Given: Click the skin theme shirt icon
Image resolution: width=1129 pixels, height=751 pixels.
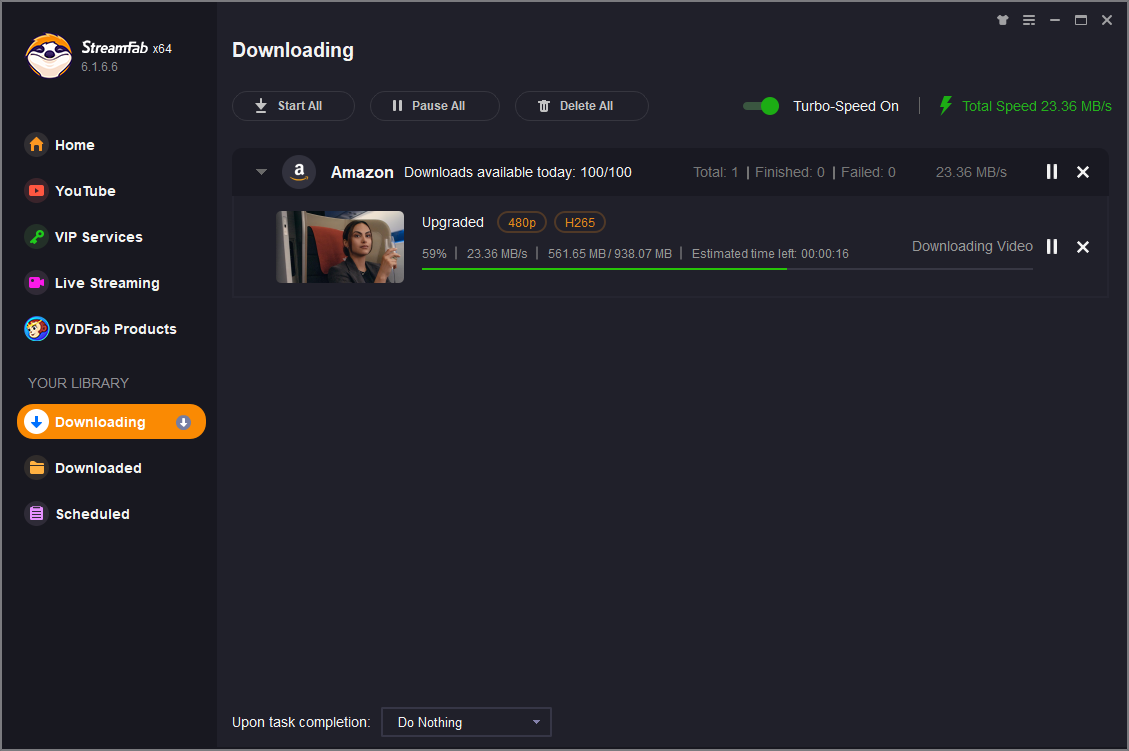Looking at the screenshot, I should (x=1003, y=20).
